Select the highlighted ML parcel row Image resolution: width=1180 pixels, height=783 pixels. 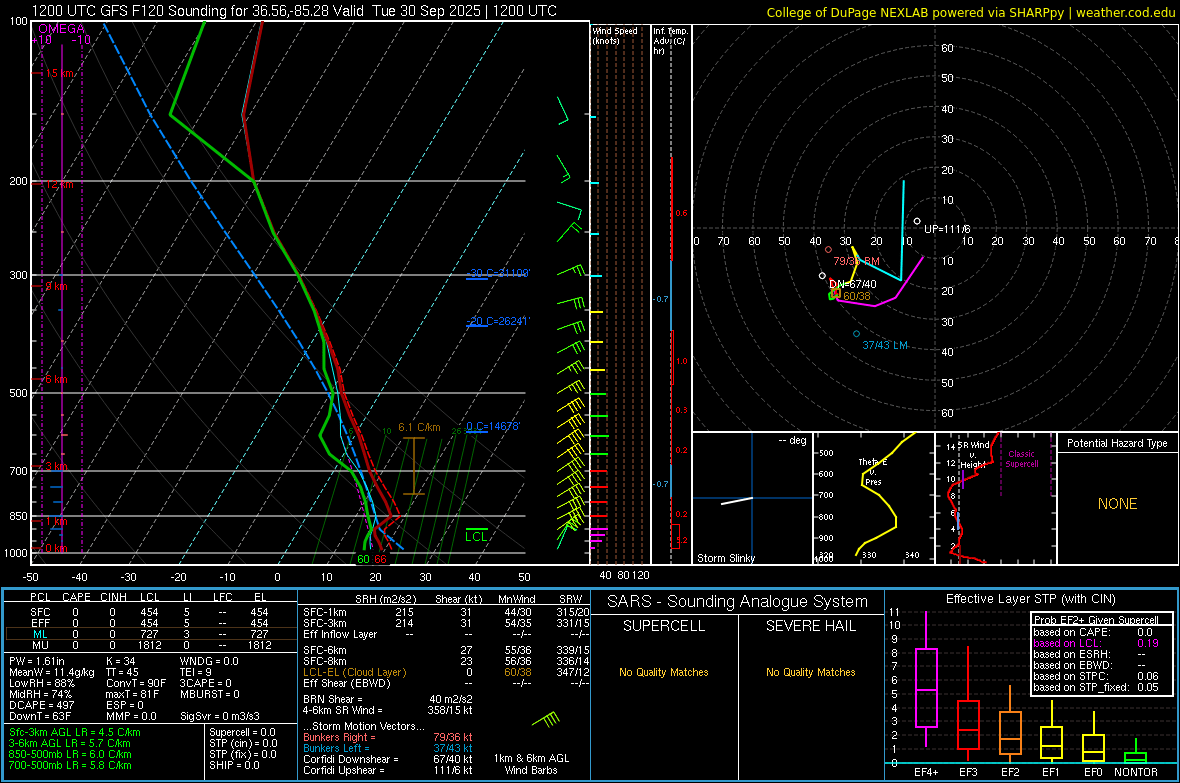click(x=150, y=634)
